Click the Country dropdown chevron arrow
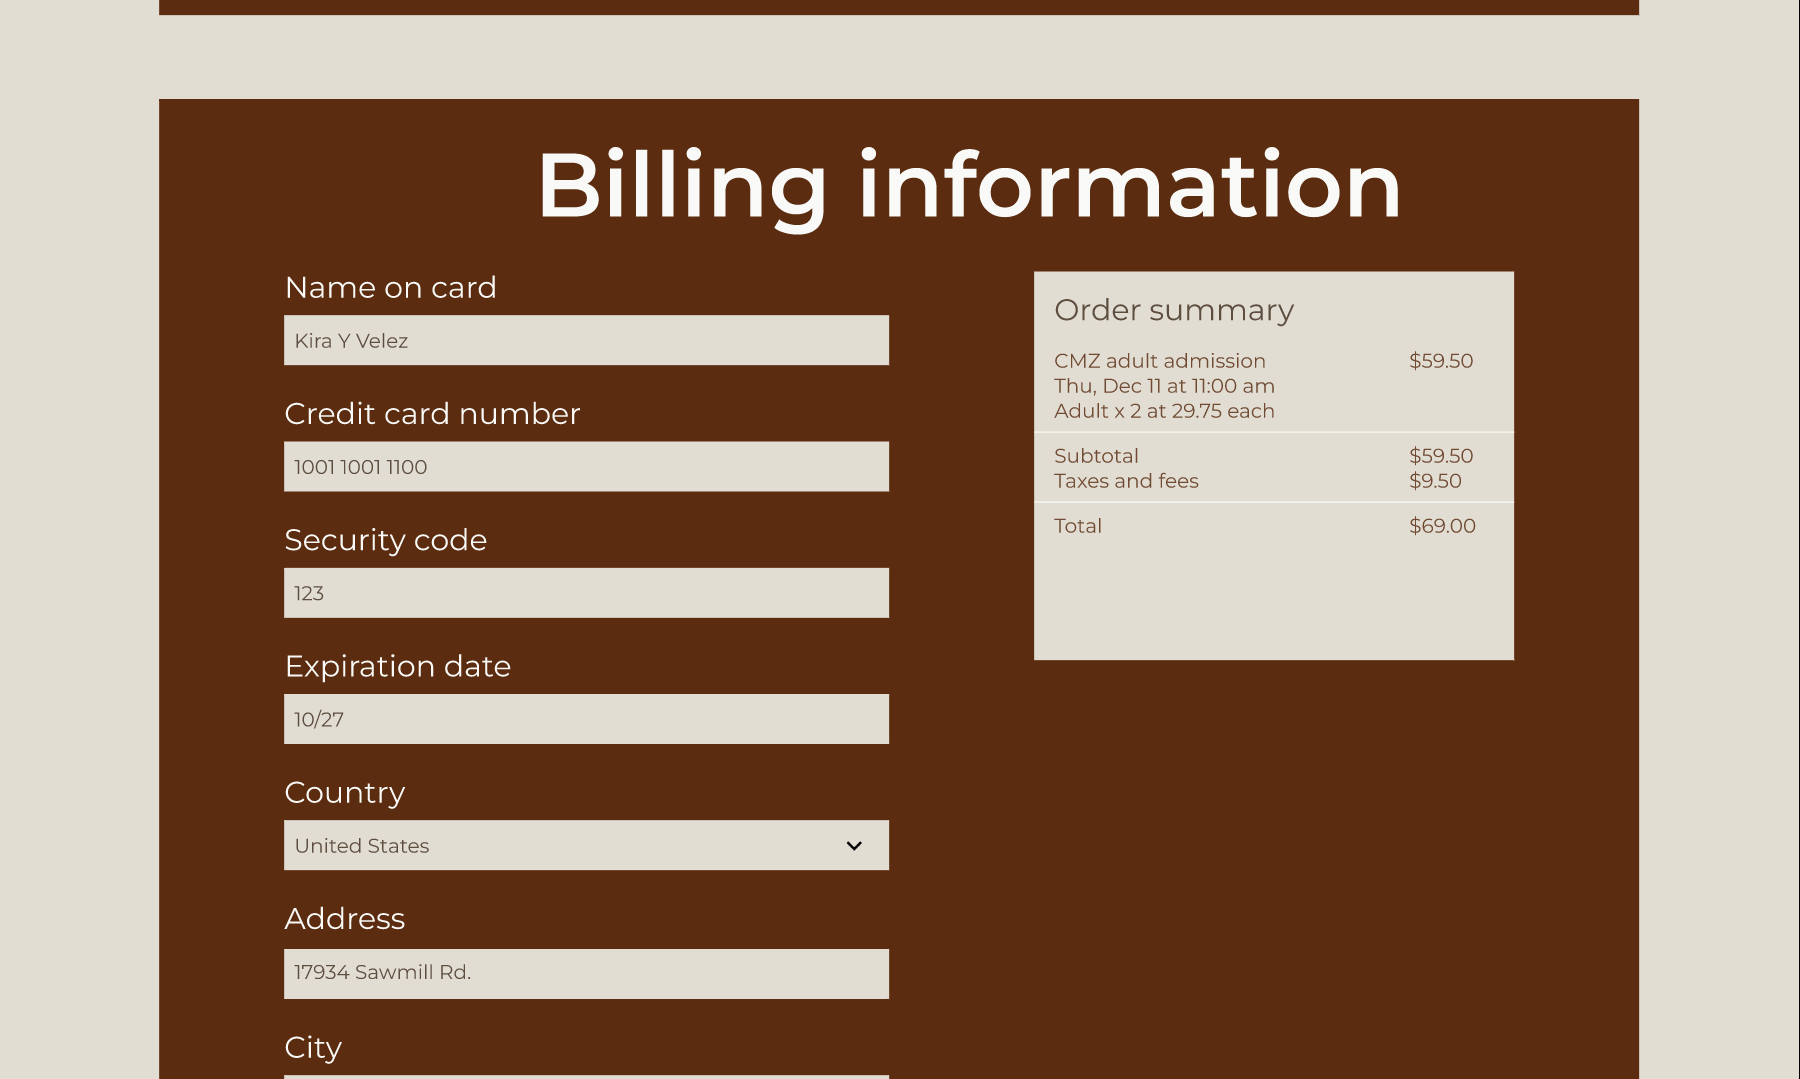 tap(854, 845)
